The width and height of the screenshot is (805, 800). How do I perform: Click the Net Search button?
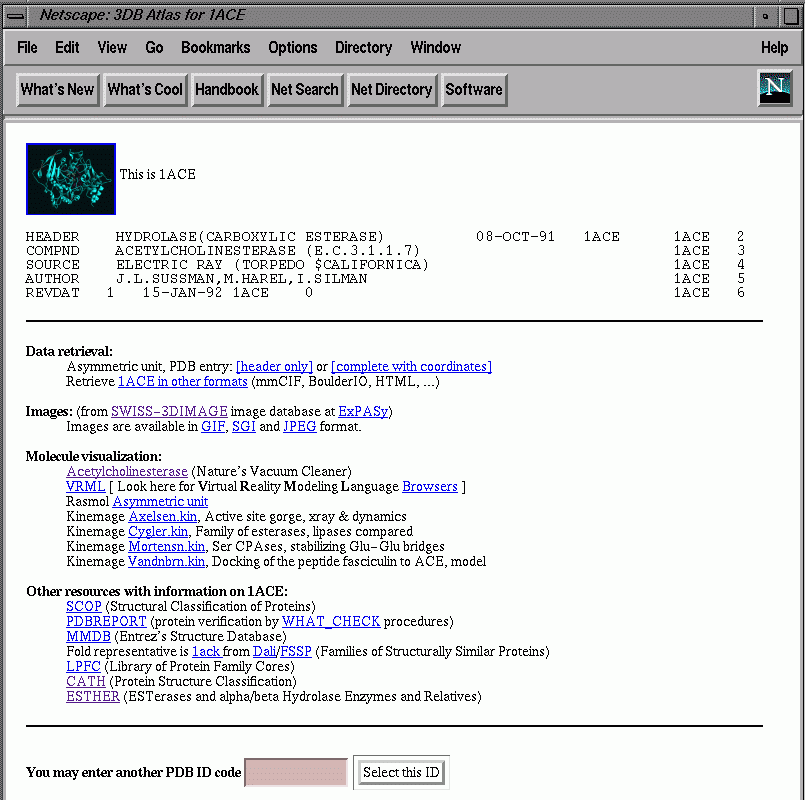coord(305,89)
